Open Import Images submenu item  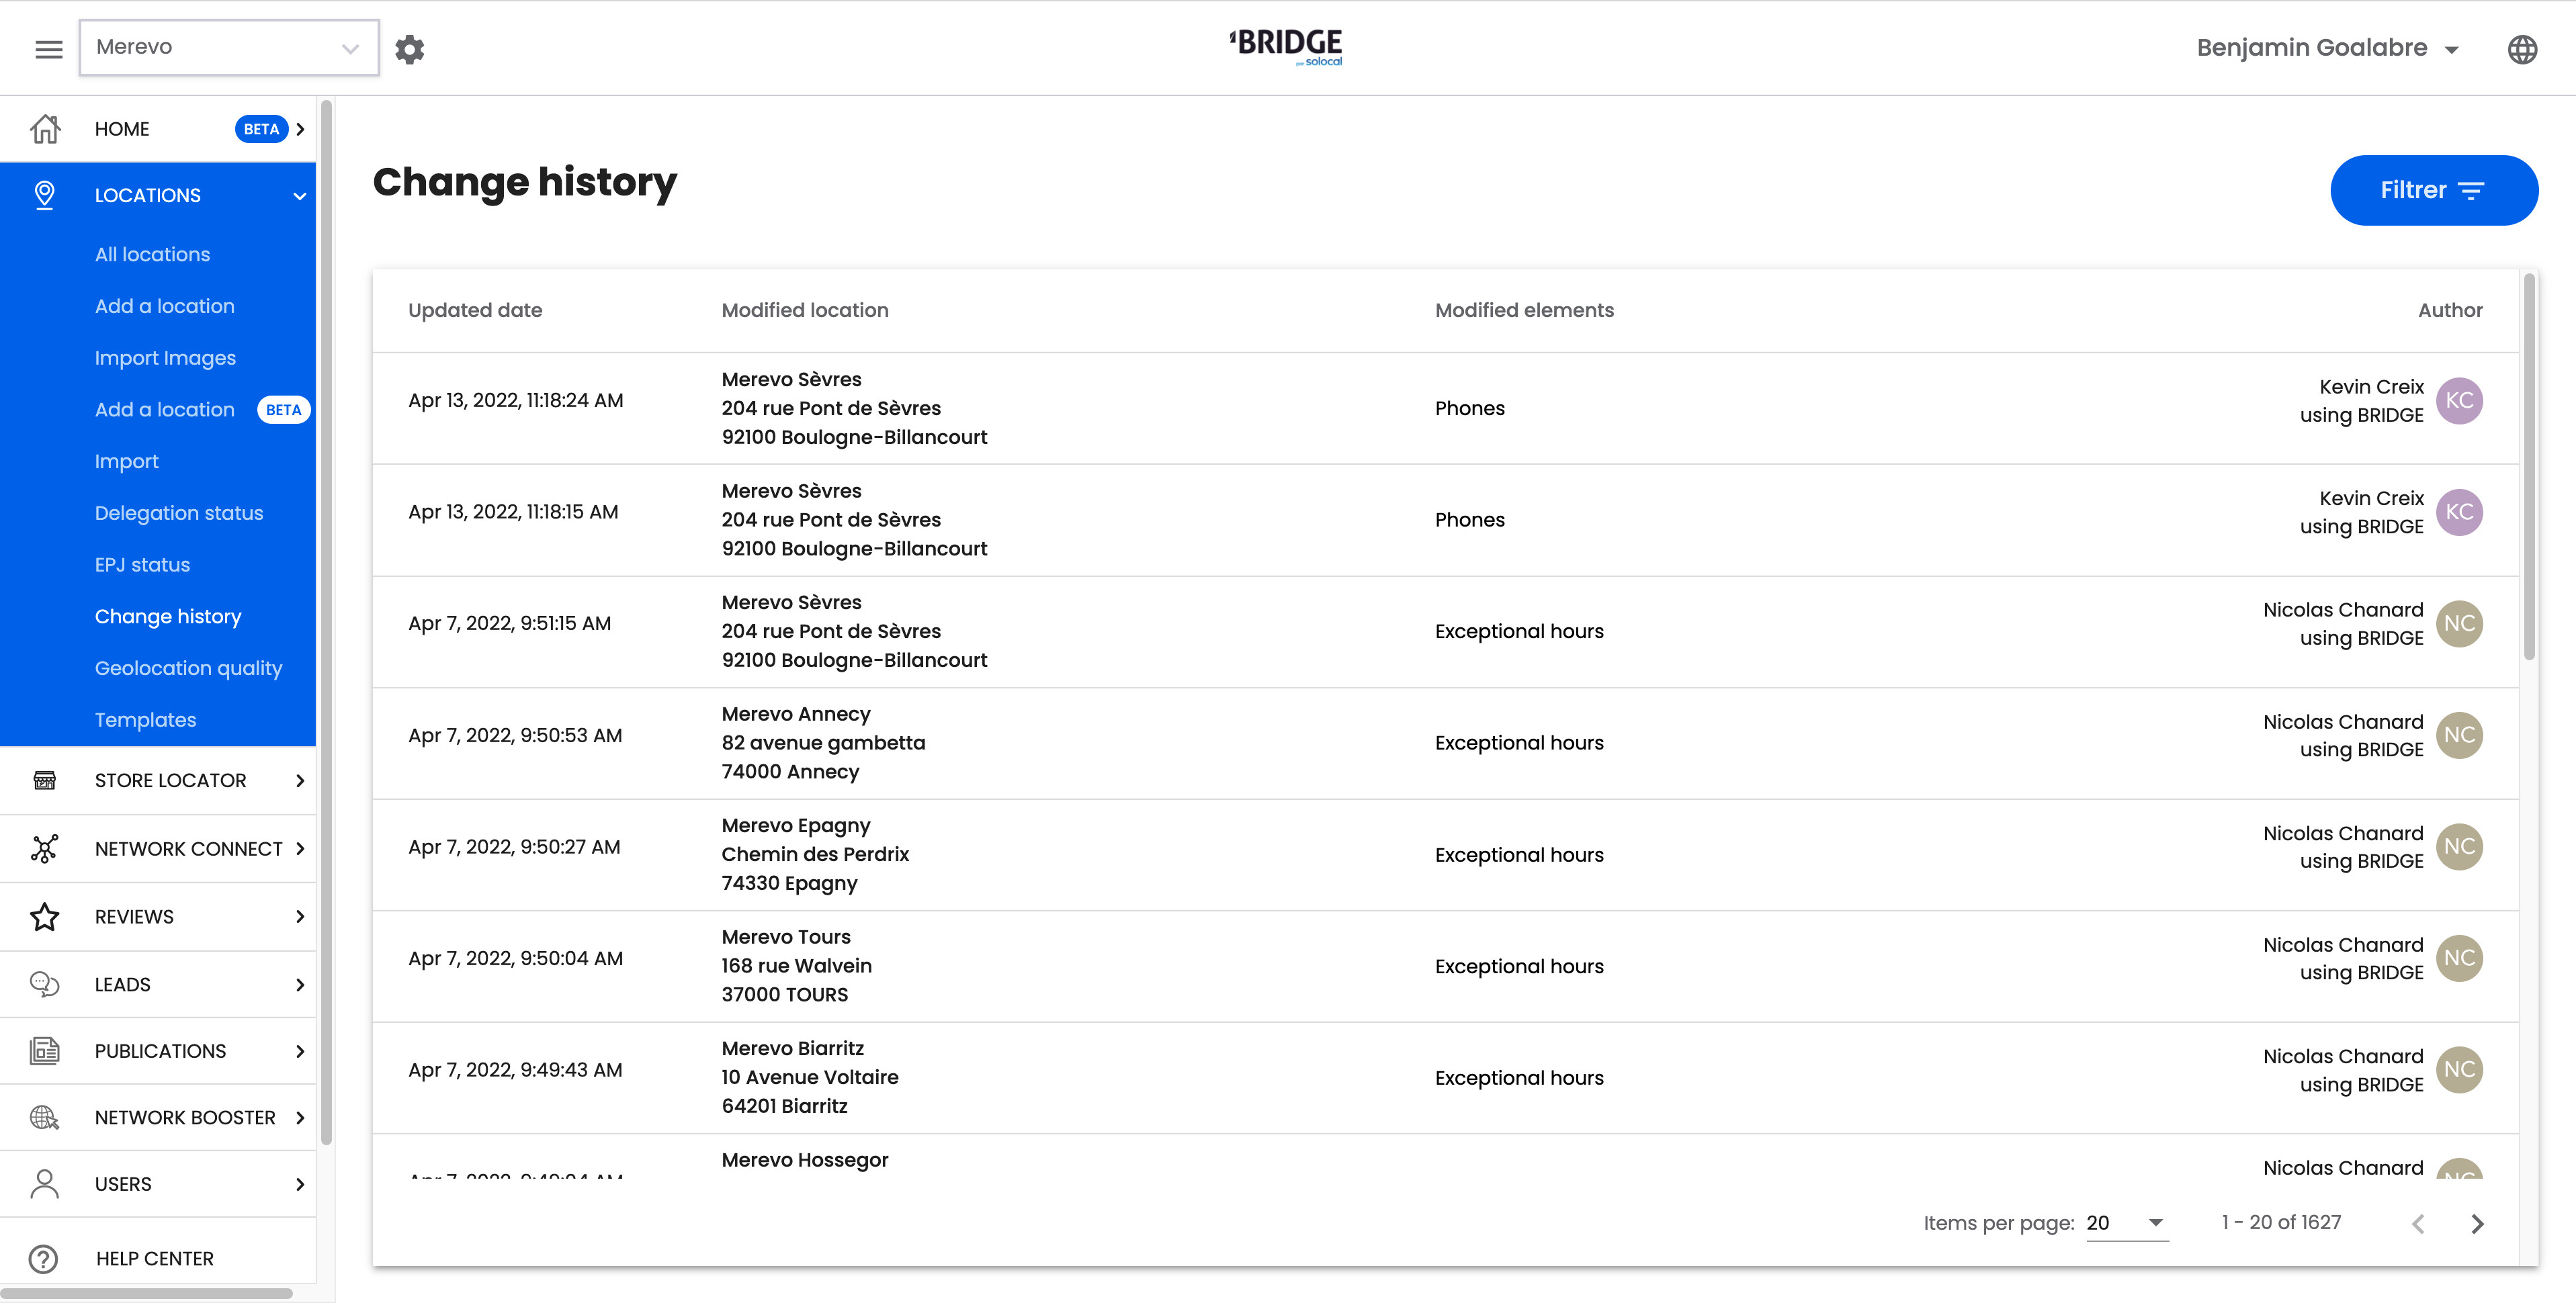165,358
